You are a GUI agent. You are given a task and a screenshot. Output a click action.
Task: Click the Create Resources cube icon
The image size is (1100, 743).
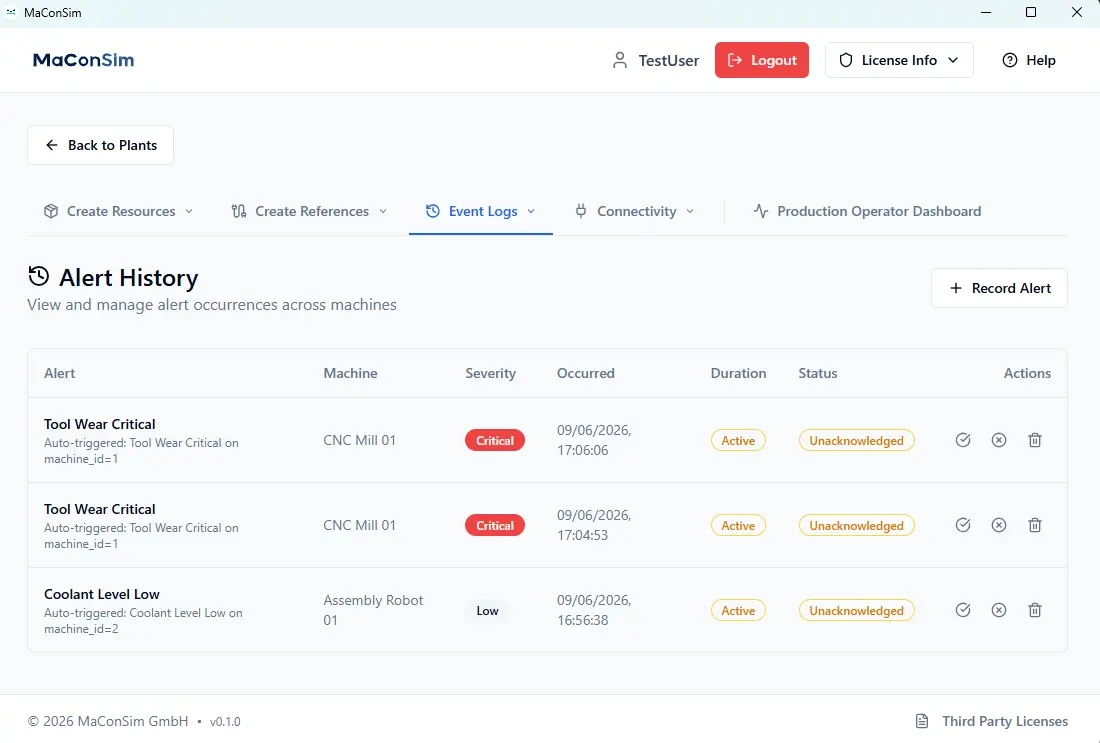click(x=51, y=211)
